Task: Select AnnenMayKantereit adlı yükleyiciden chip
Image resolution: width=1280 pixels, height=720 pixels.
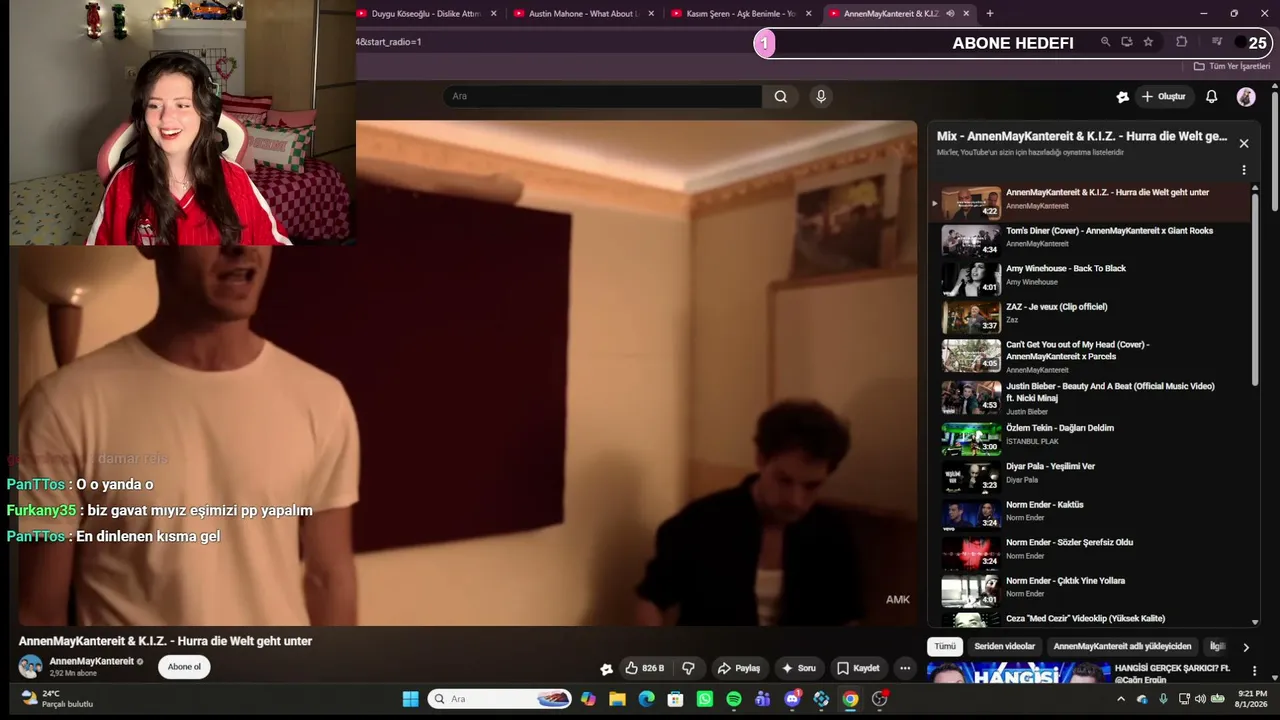Action: [x=1122, y=647]
